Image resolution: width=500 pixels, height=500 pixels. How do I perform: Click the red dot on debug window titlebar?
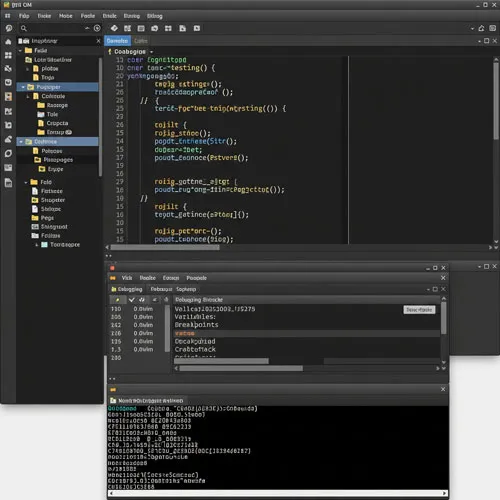point(112,268)
